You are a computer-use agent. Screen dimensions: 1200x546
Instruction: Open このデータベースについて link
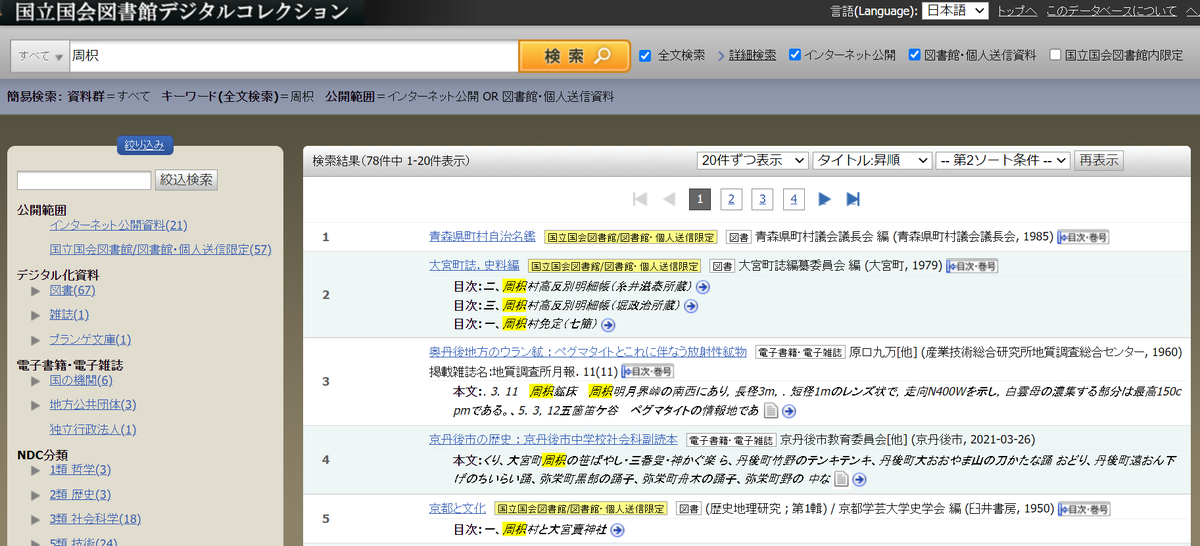click(x=1112, y=11)
